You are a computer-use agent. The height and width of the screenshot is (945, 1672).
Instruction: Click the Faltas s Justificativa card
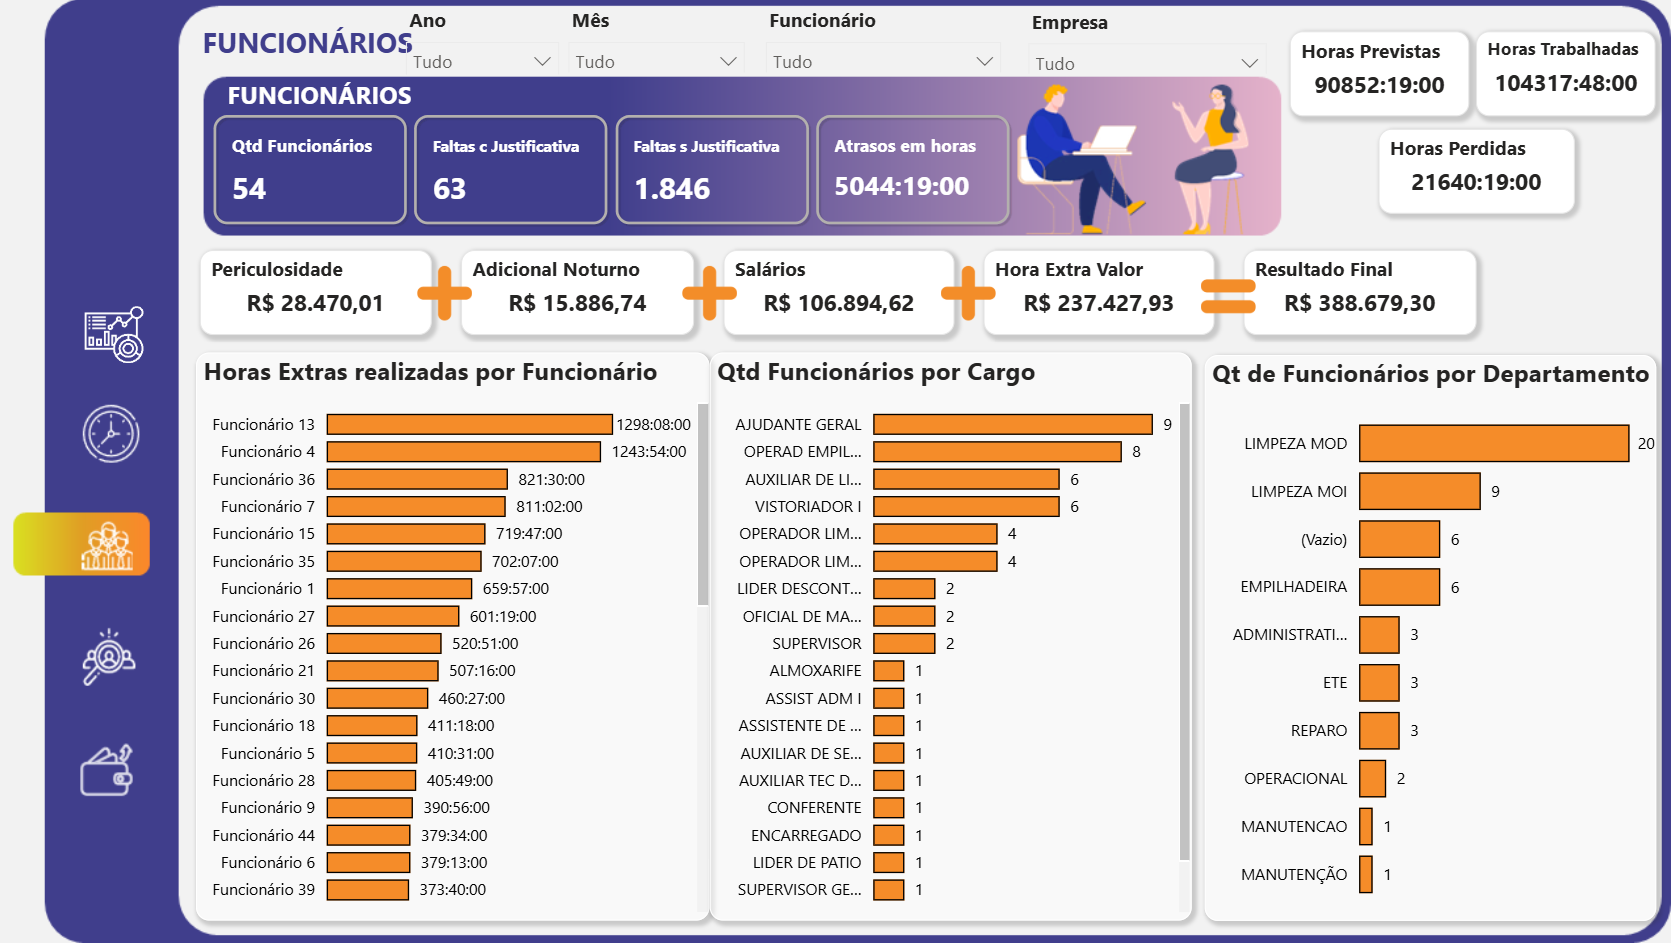(x=711, y=169)
